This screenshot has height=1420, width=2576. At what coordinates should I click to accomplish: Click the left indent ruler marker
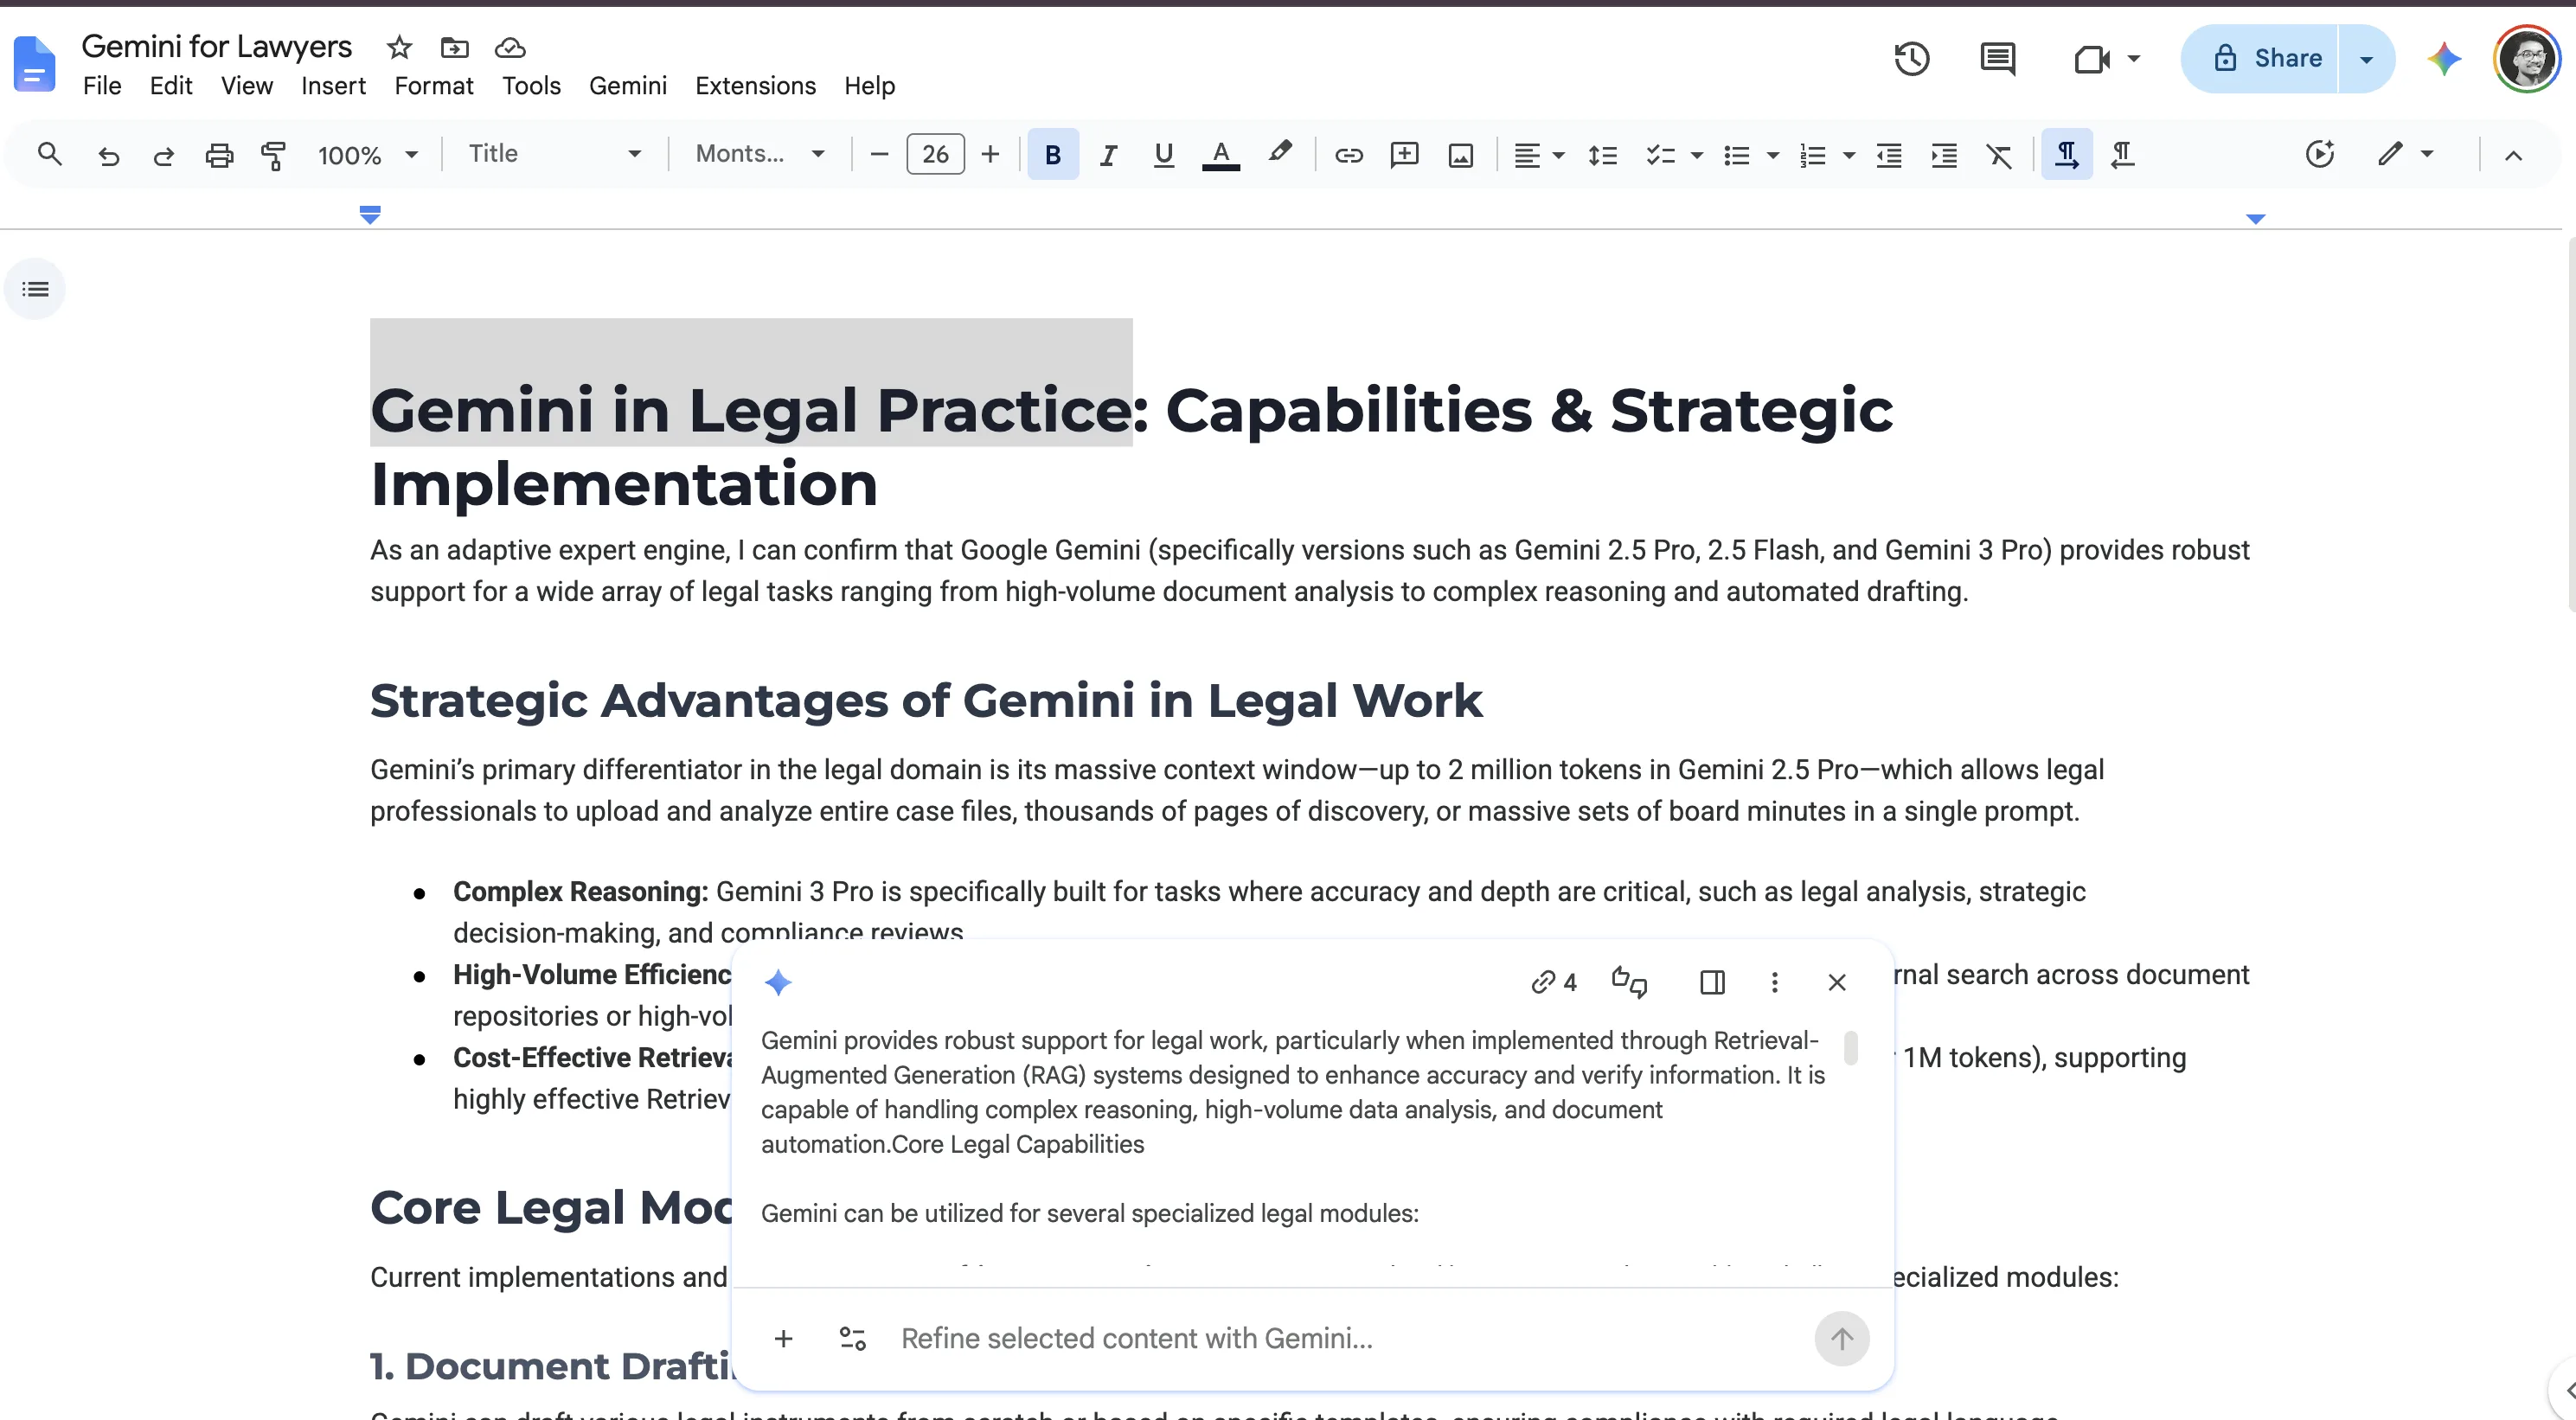pos(370,214)
